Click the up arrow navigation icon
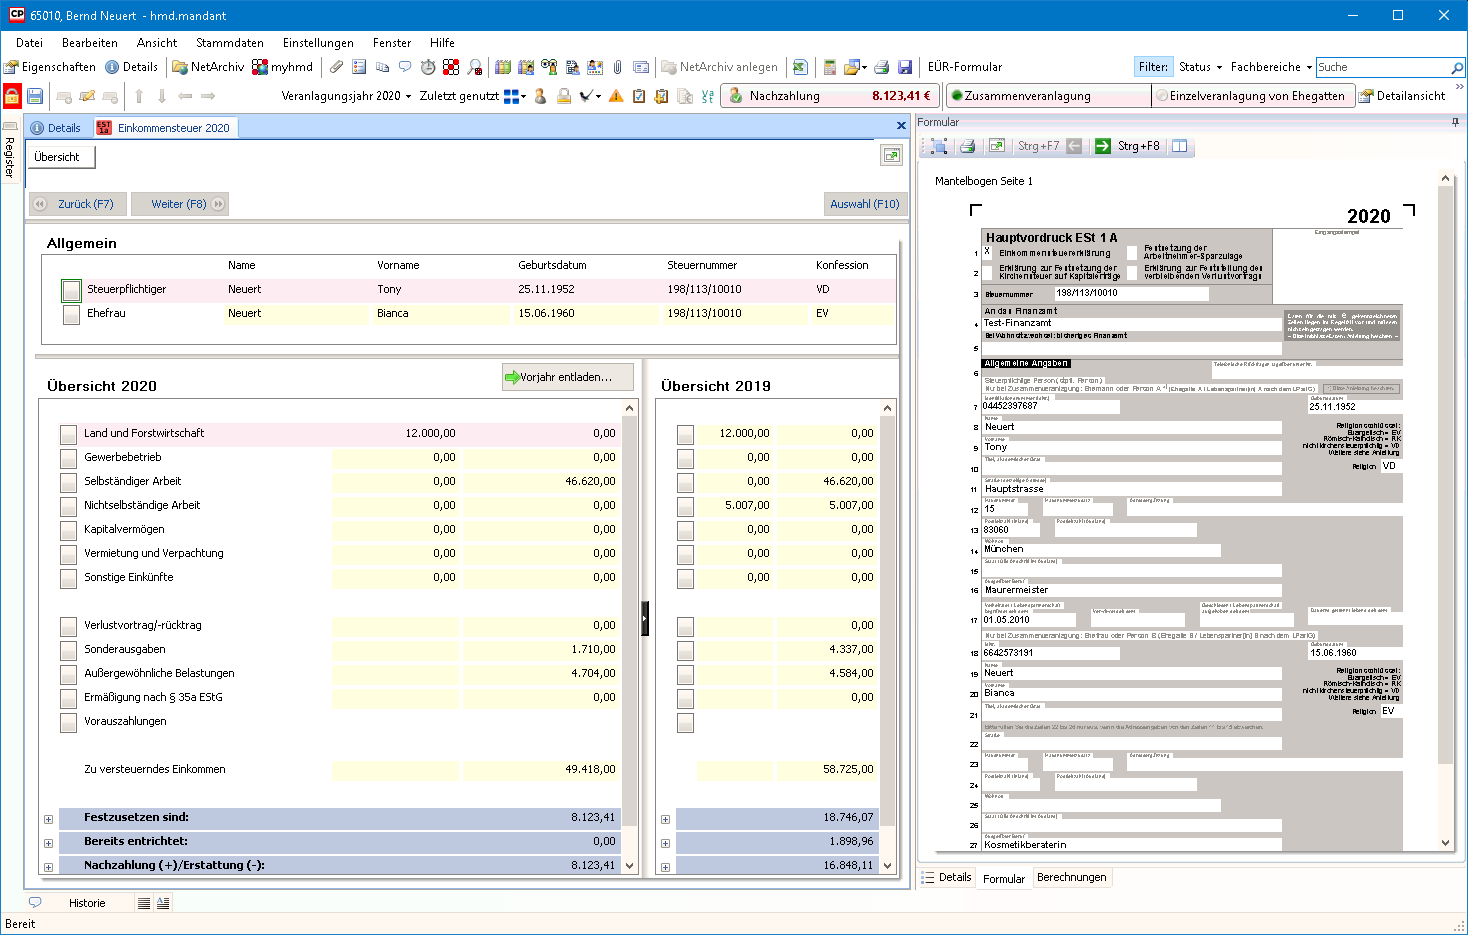This screenshot has height=935, width=1468. point(139,96)
